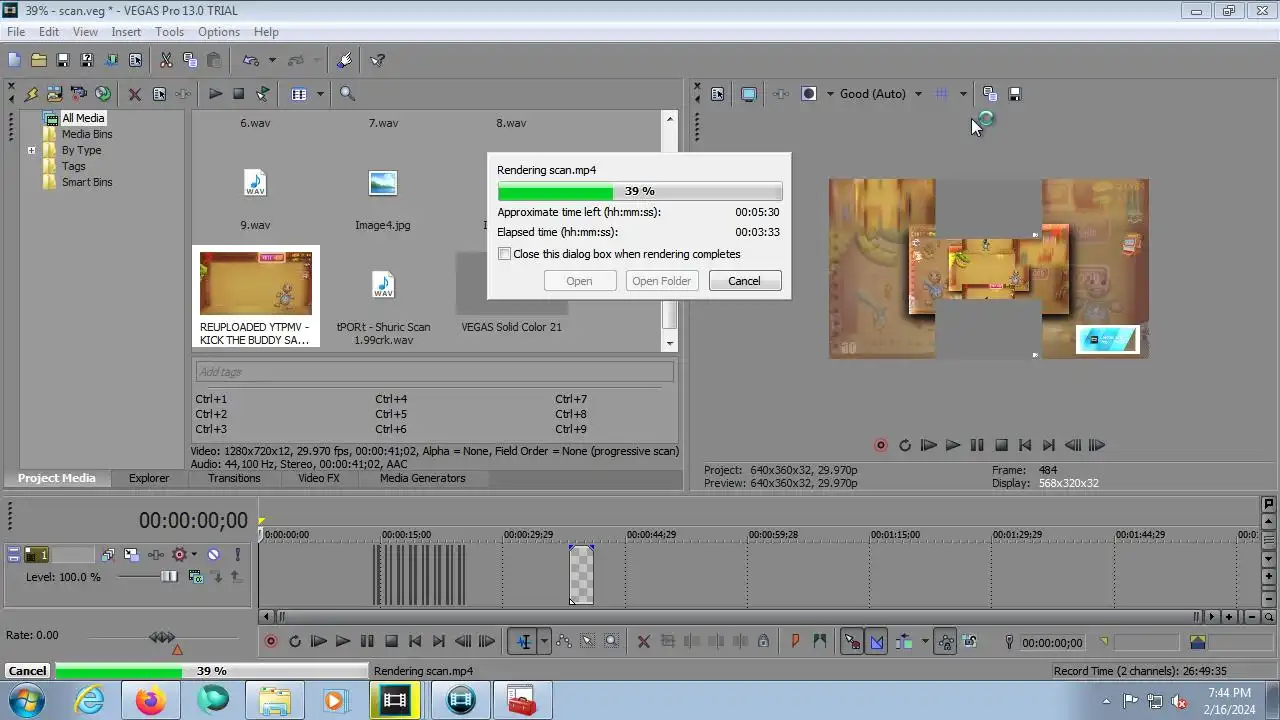The height and width of the screenshot is (720, 1280).
Task: Toggle Automatic Crossfades button
Action: pos(877,642)
